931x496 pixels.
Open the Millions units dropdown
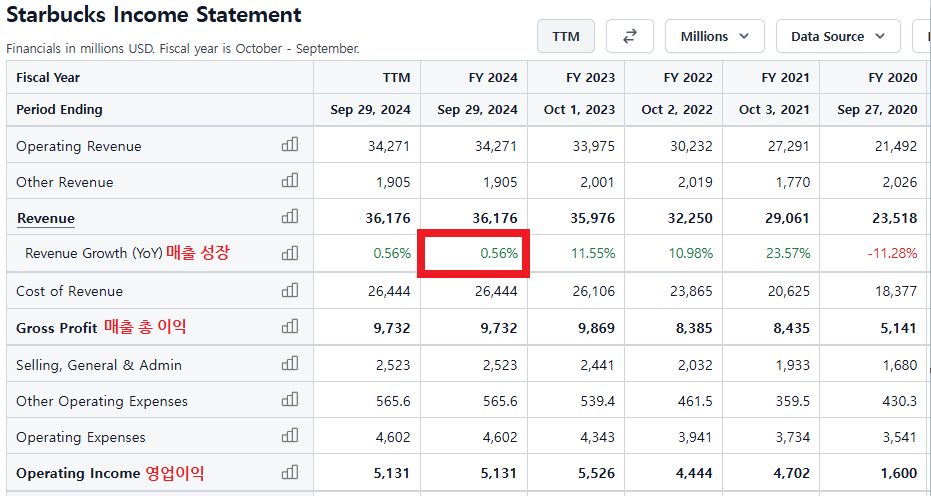tap(714, 36)
